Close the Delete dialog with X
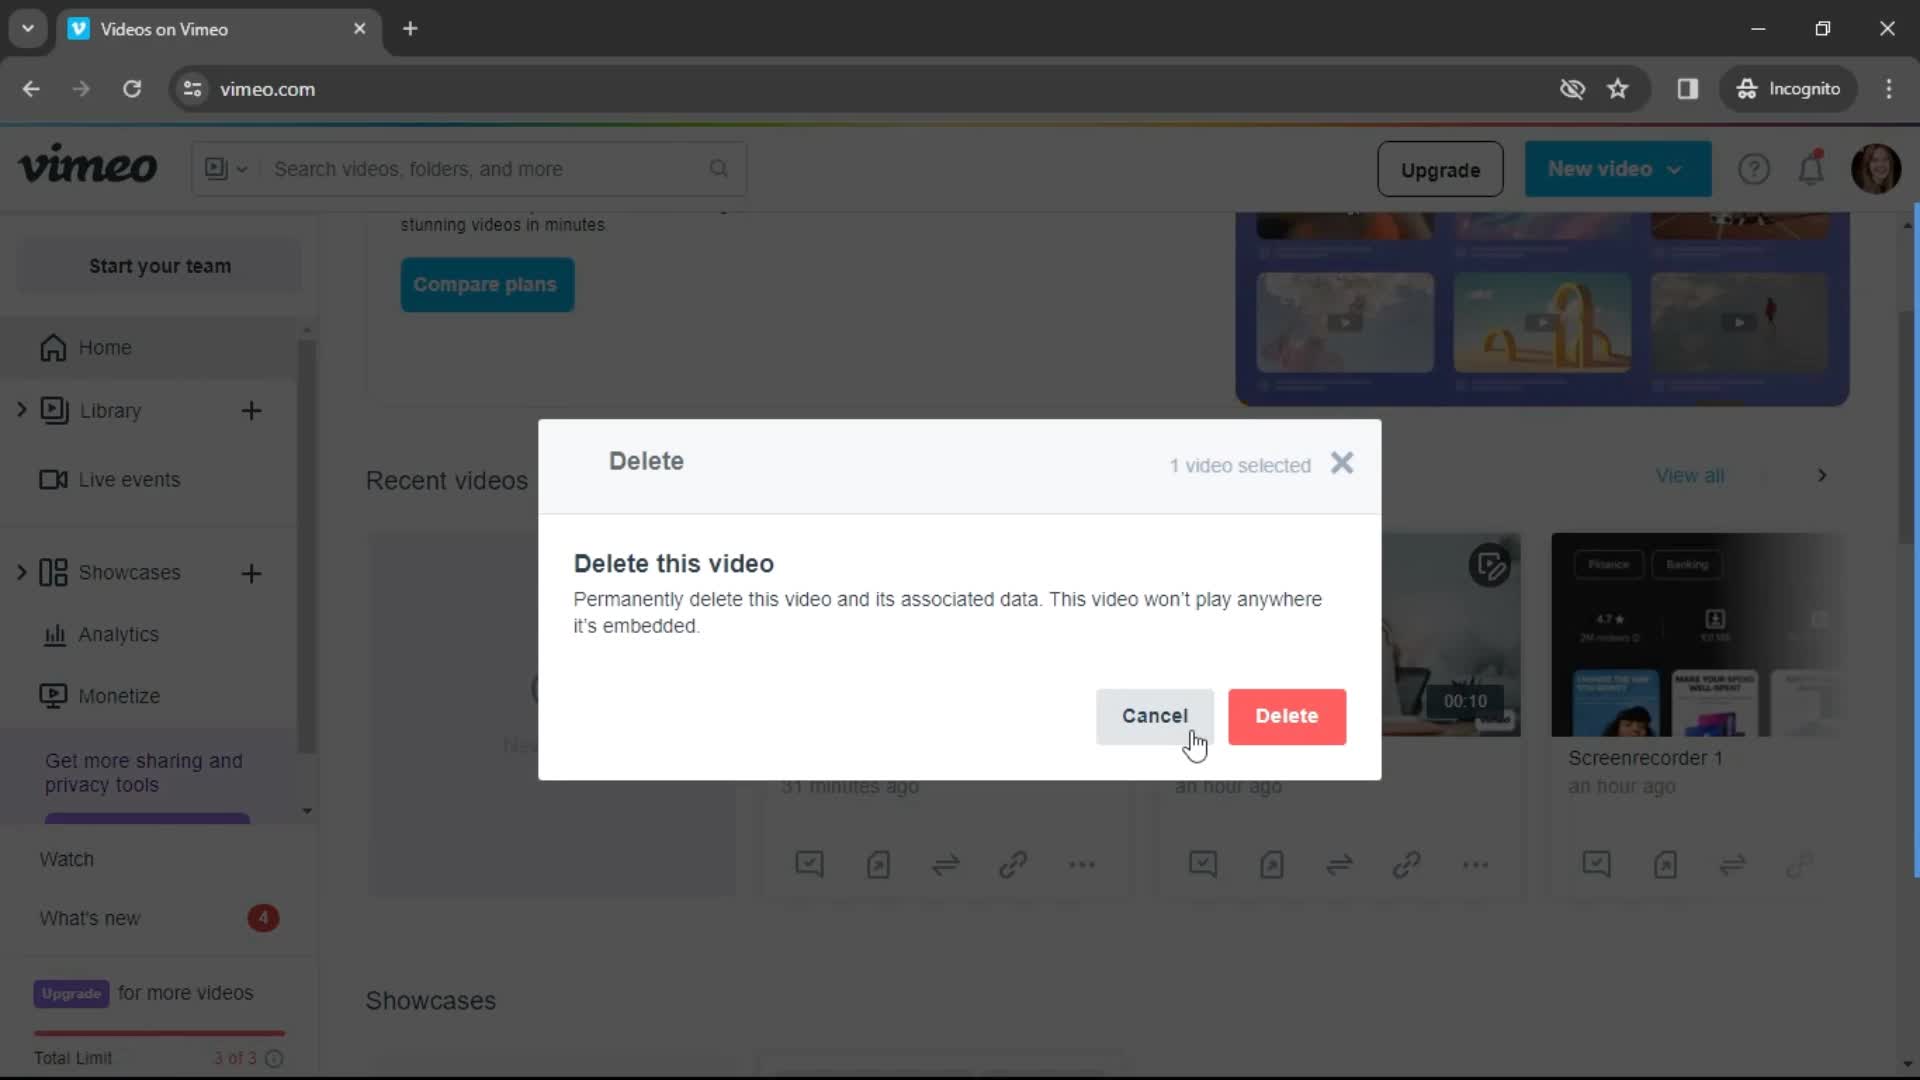Screen dimensions: 1920x1080 (x=1342, y=463)
